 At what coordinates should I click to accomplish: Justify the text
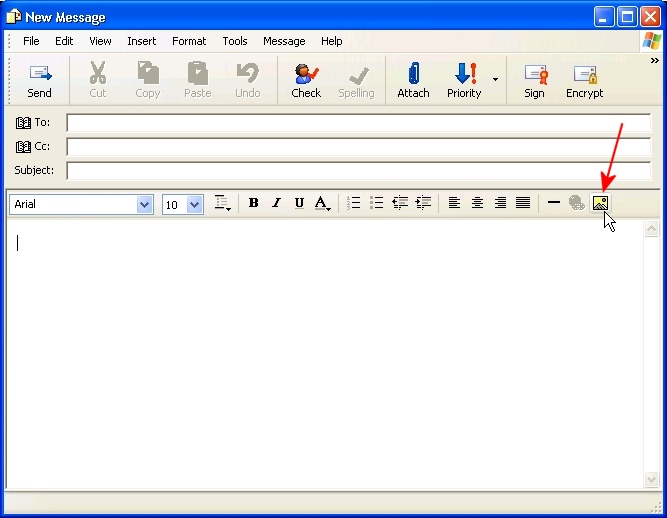point(523,203)
